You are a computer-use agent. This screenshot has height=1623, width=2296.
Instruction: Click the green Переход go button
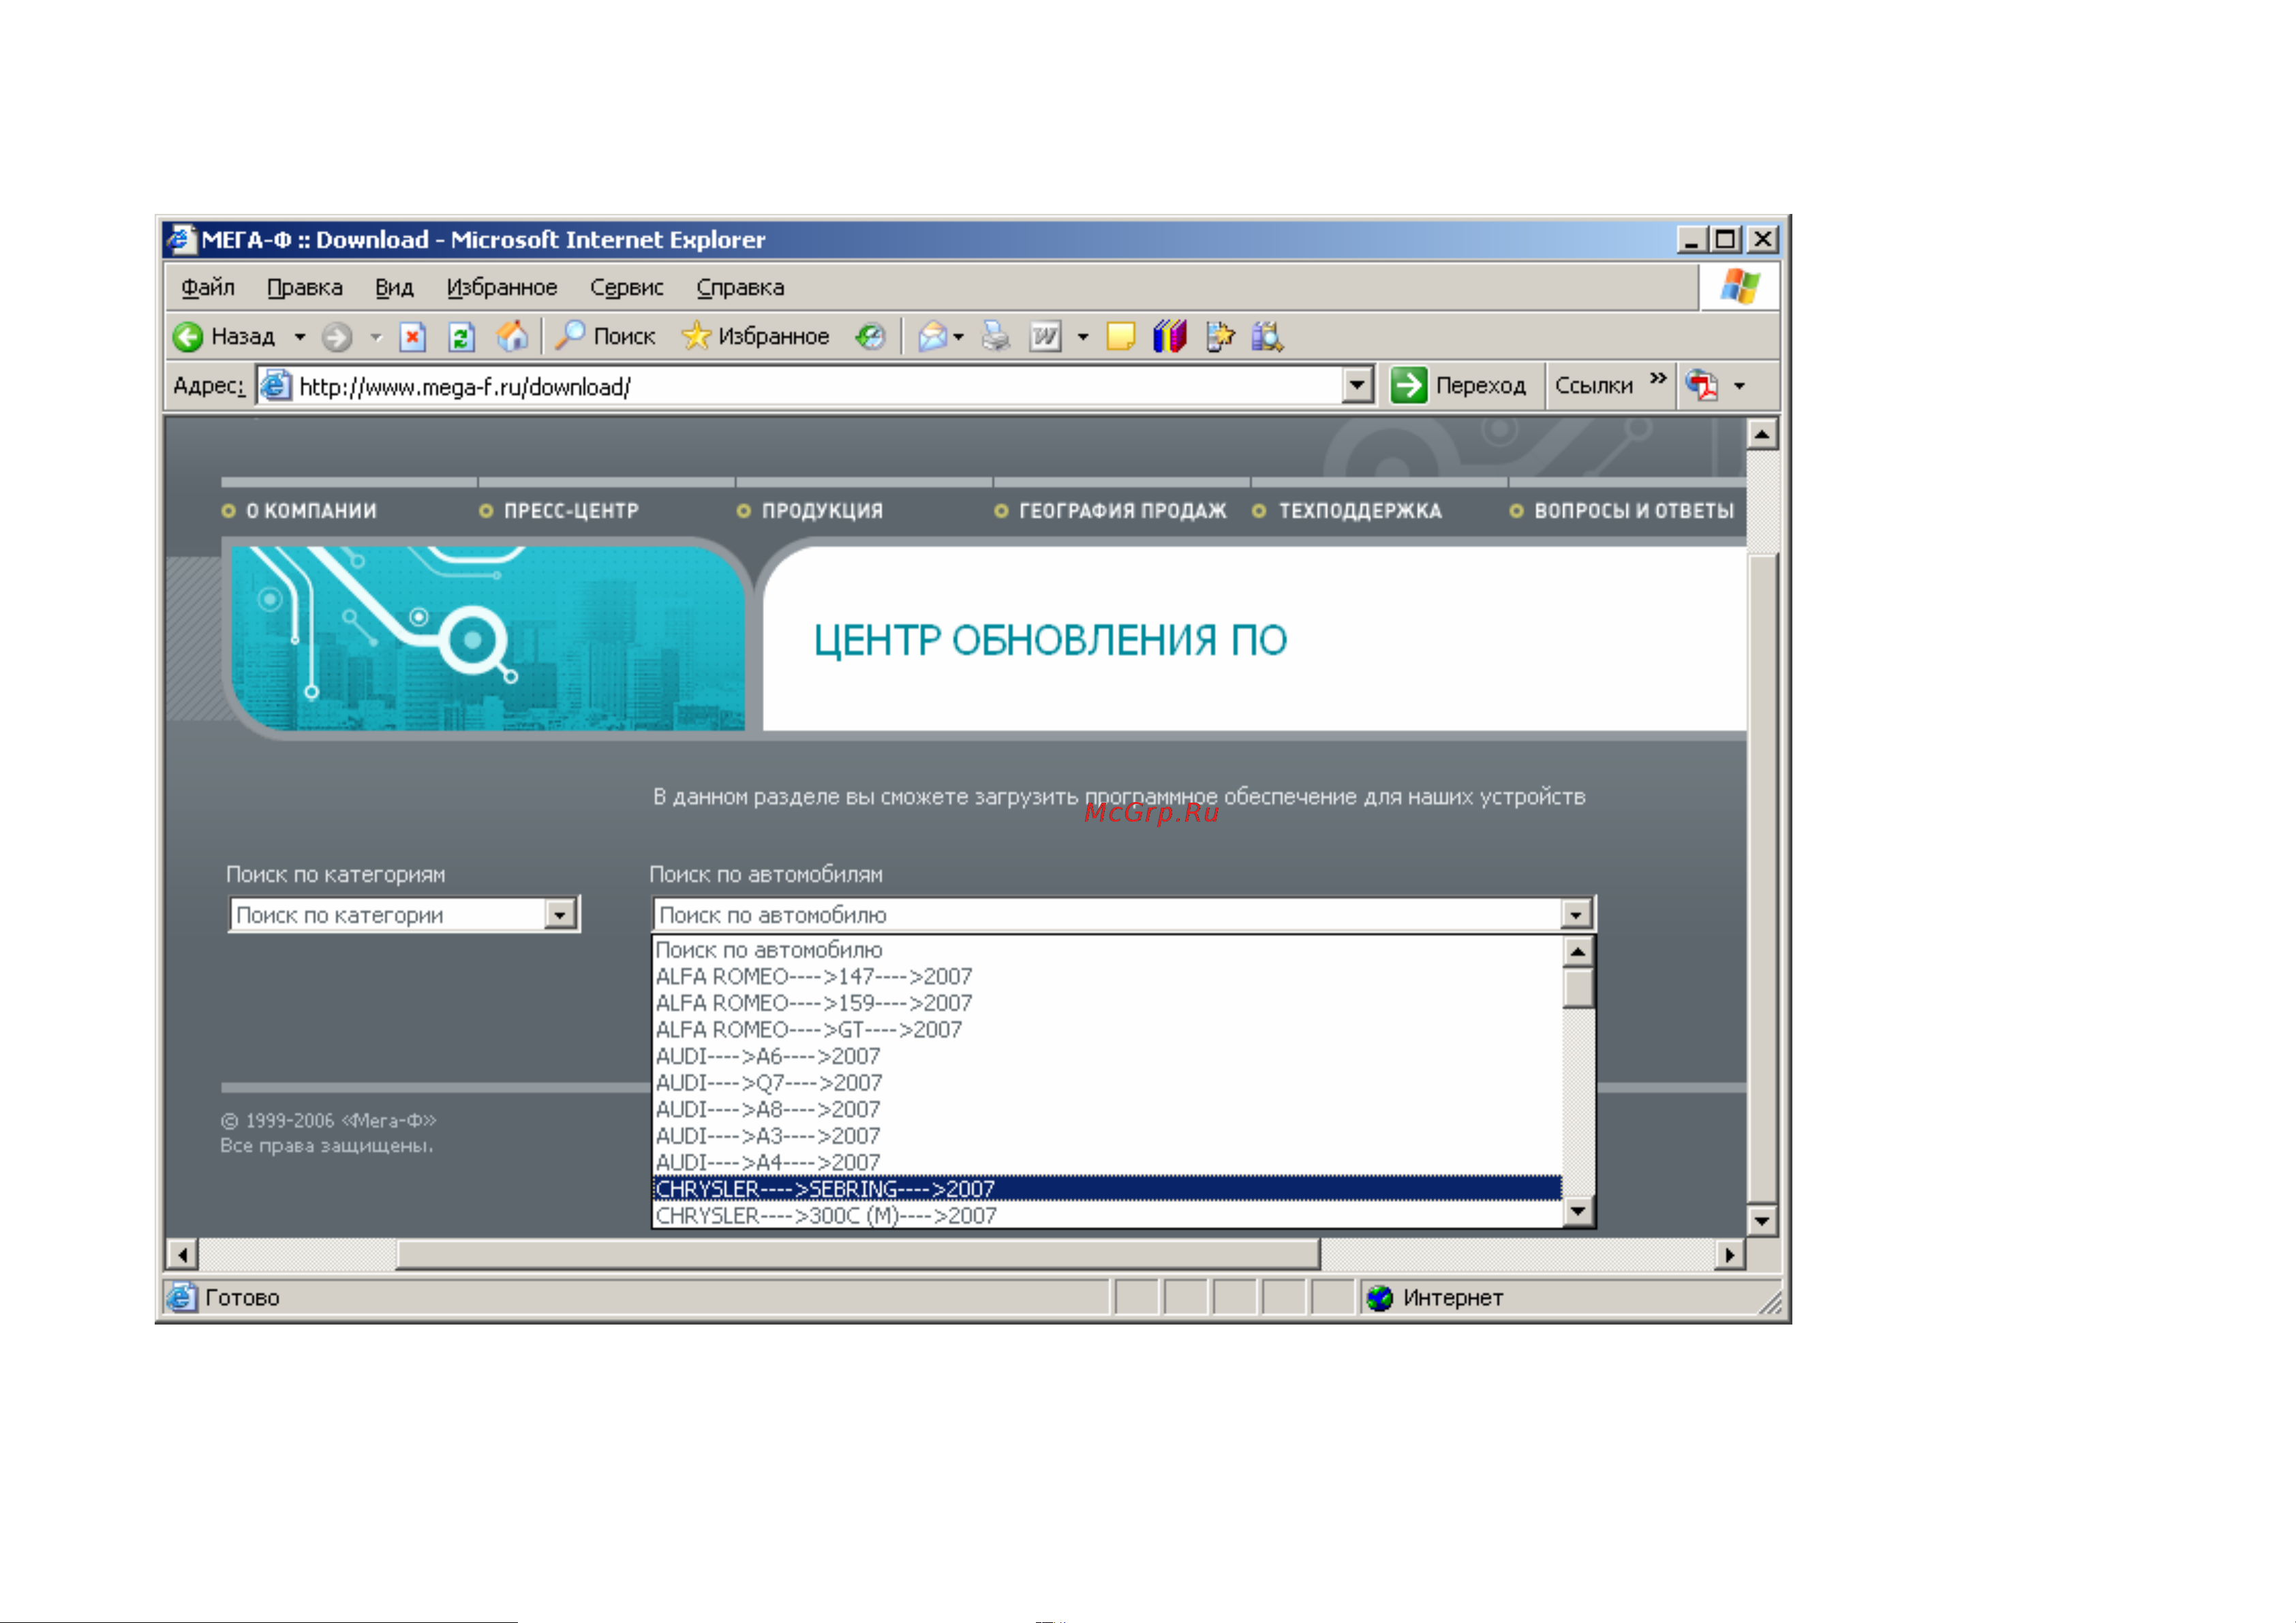tap(1458, 385)
